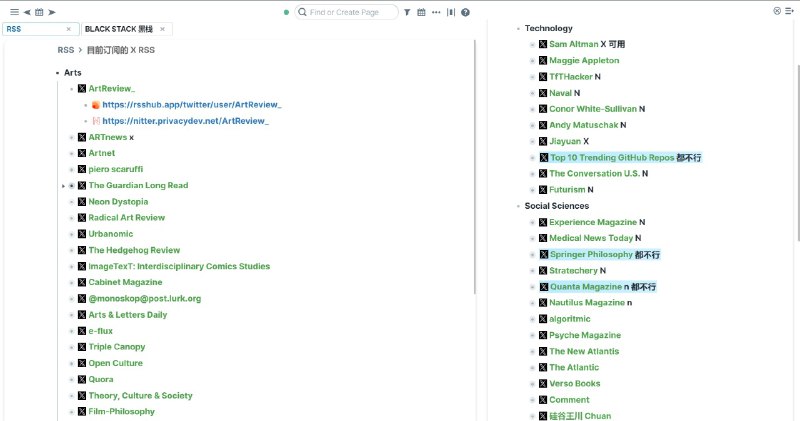This screenshot has width=800, height=421.
Task: Collapse the Arts bullet
Action: [x=58, y=73]
